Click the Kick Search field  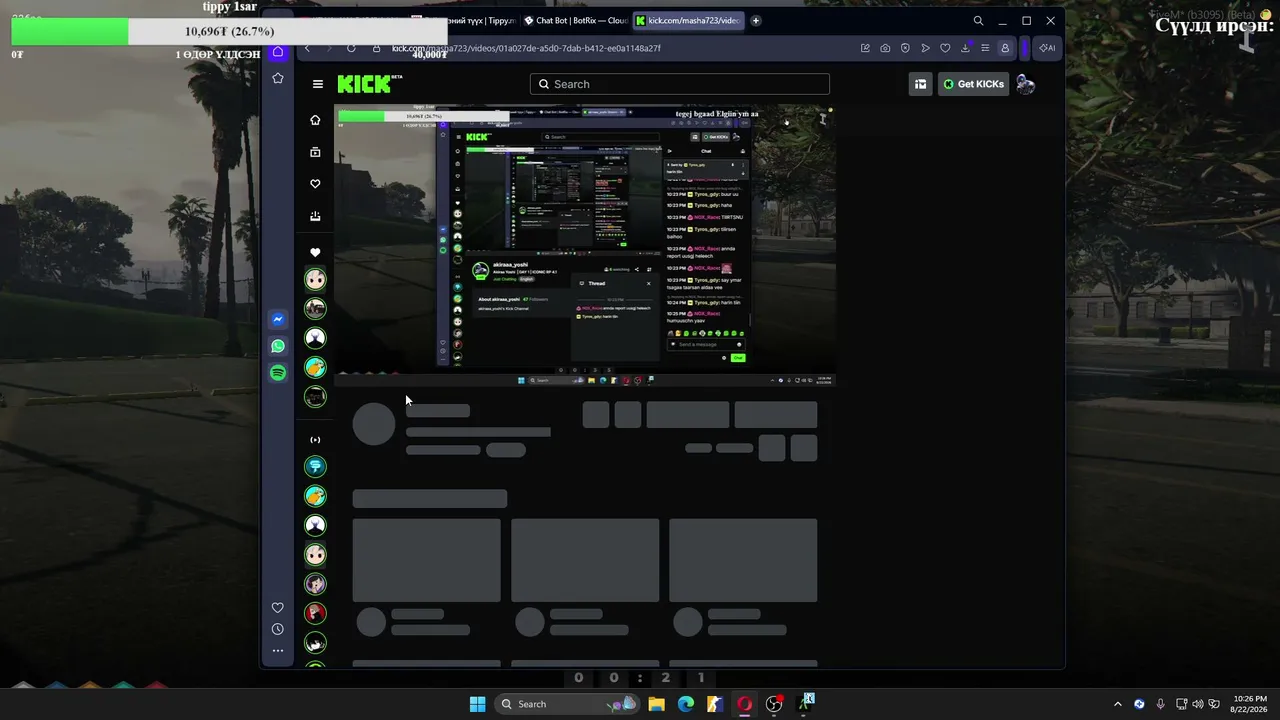(680, 84)
